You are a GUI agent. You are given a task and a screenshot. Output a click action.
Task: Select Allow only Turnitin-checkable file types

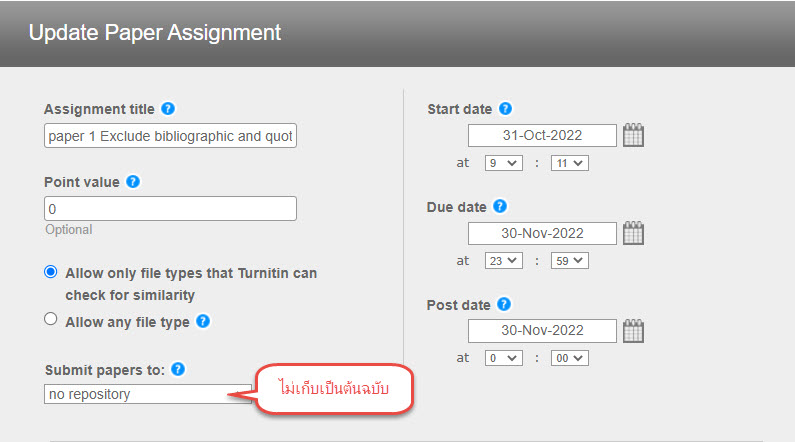coord(51,272)
